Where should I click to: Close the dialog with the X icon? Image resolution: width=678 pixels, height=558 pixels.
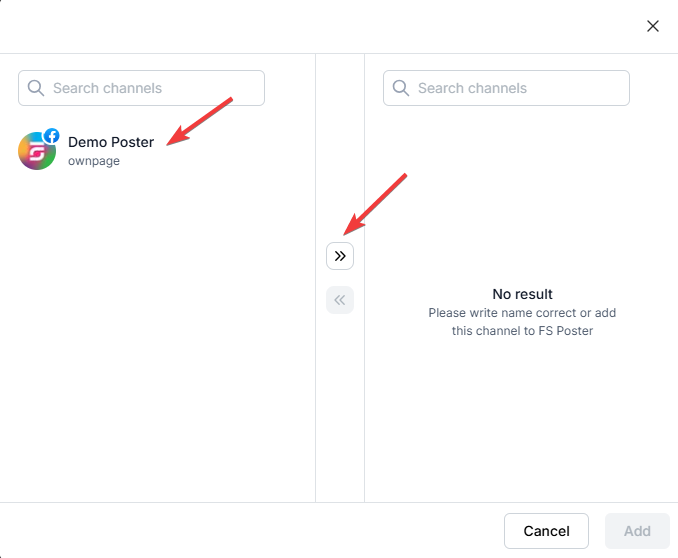(x=652, y=26)
